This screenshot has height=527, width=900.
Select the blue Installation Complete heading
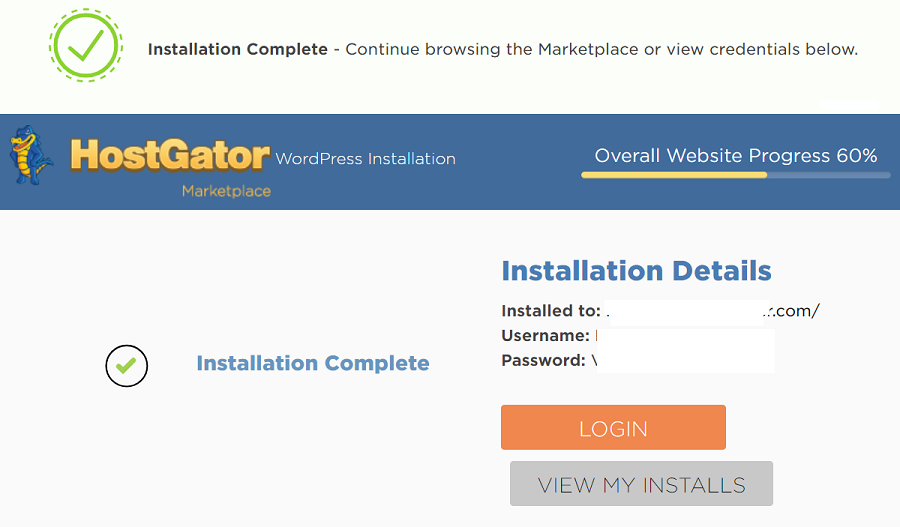[x=313, y=363]
